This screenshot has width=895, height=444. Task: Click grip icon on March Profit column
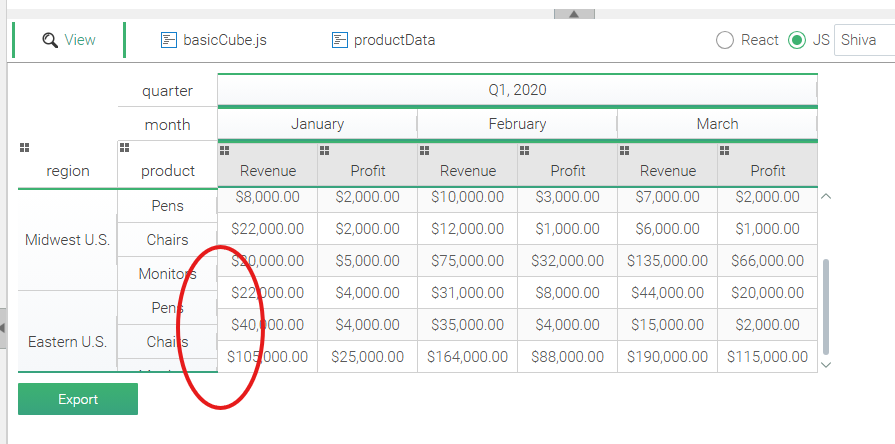(x=724, y=150)
